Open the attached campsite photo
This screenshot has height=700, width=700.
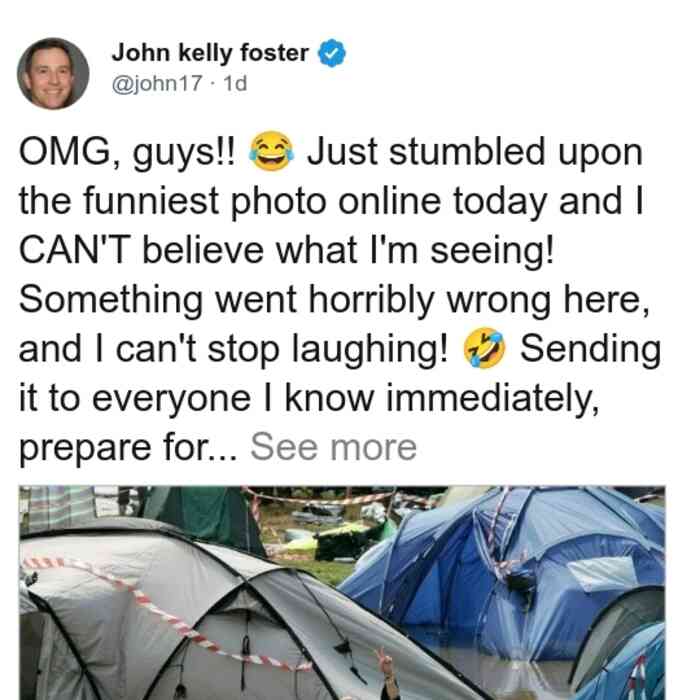(342, 592)
